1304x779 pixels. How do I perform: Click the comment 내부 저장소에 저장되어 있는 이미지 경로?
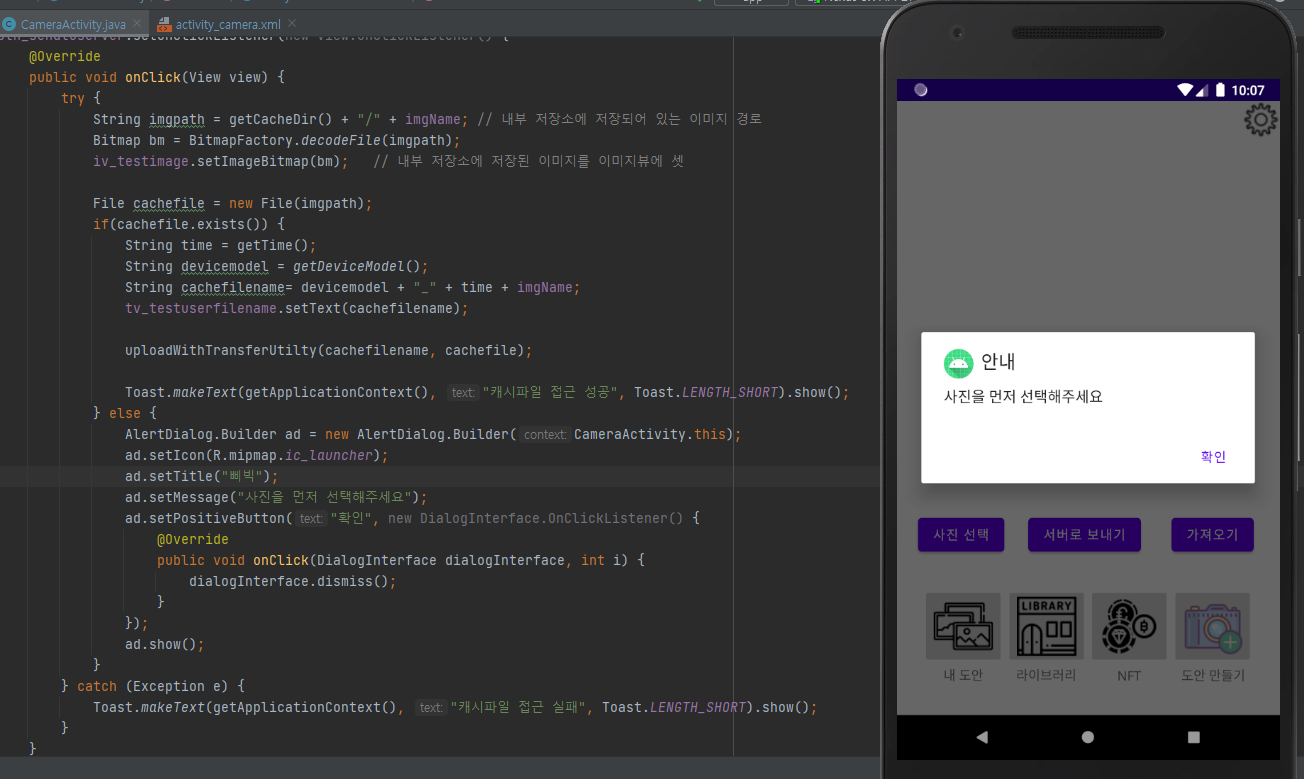coord(620,119)
